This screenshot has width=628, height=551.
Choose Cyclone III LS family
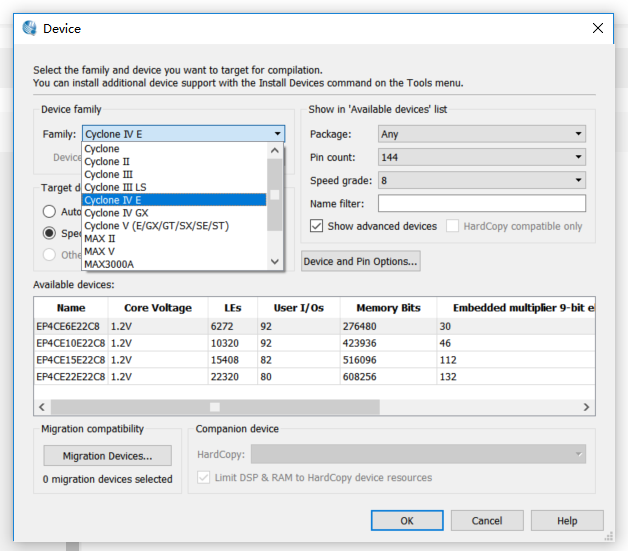pos(174,187)
